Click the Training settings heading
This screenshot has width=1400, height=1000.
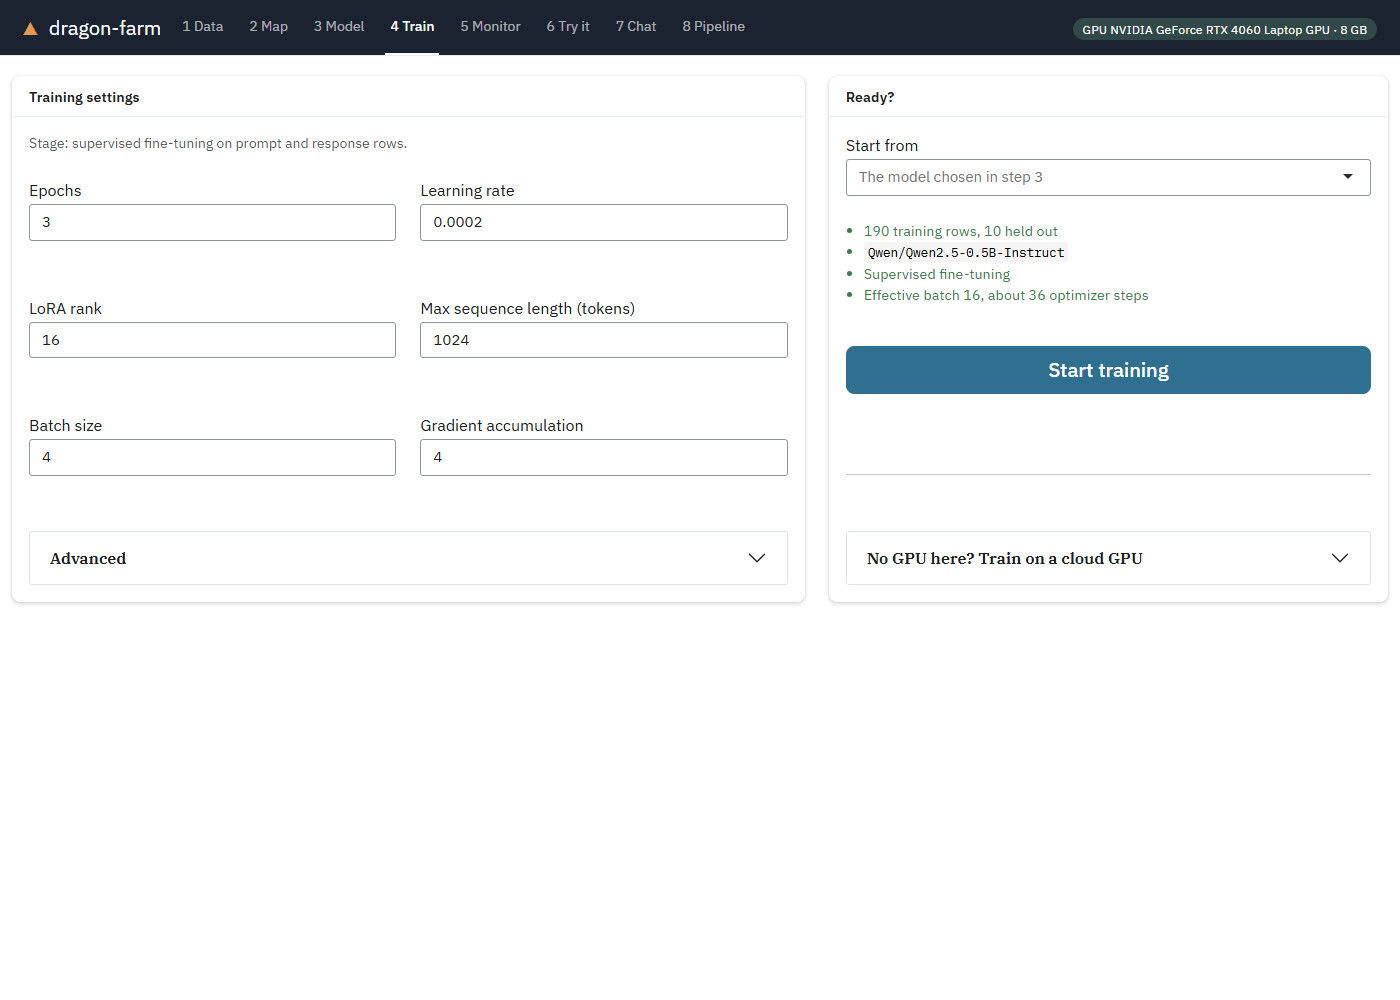point(84,97)
